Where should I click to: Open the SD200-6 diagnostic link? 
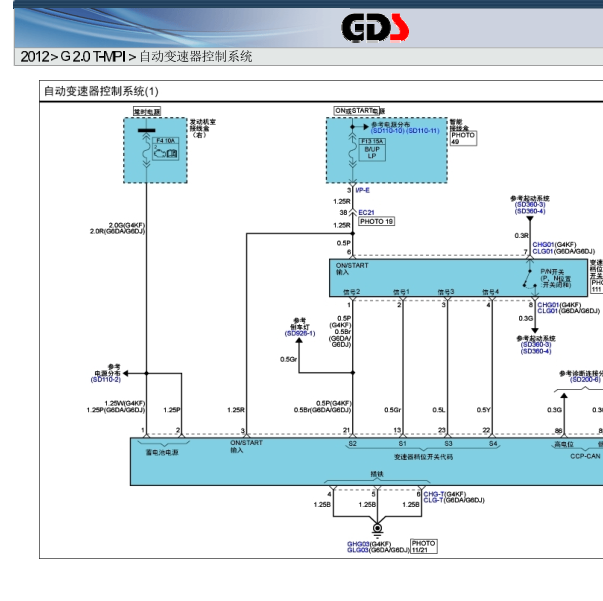[x=585, y=380]
